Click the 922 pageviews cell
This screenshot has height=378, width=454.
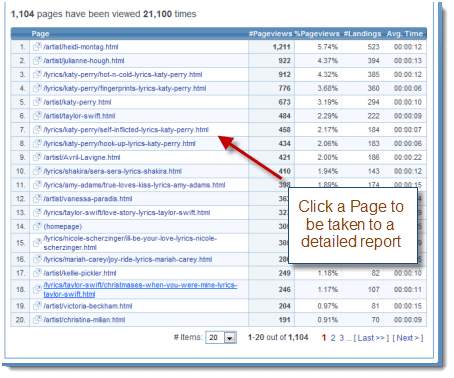(285, 61)
